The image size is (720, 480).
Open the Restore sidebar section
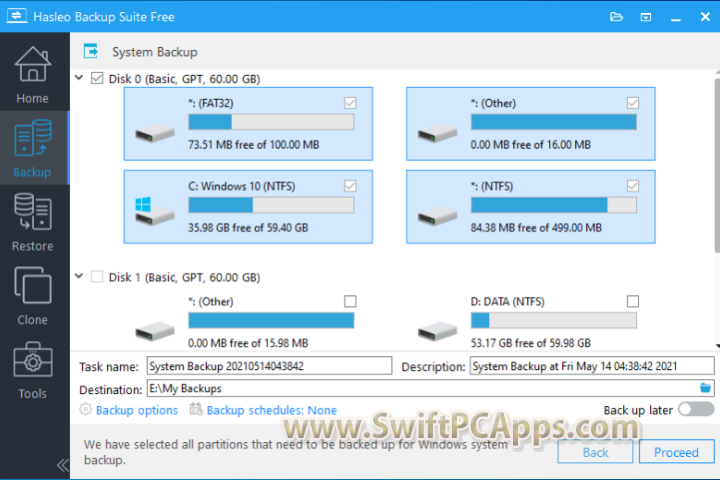[x=33, y=222]
